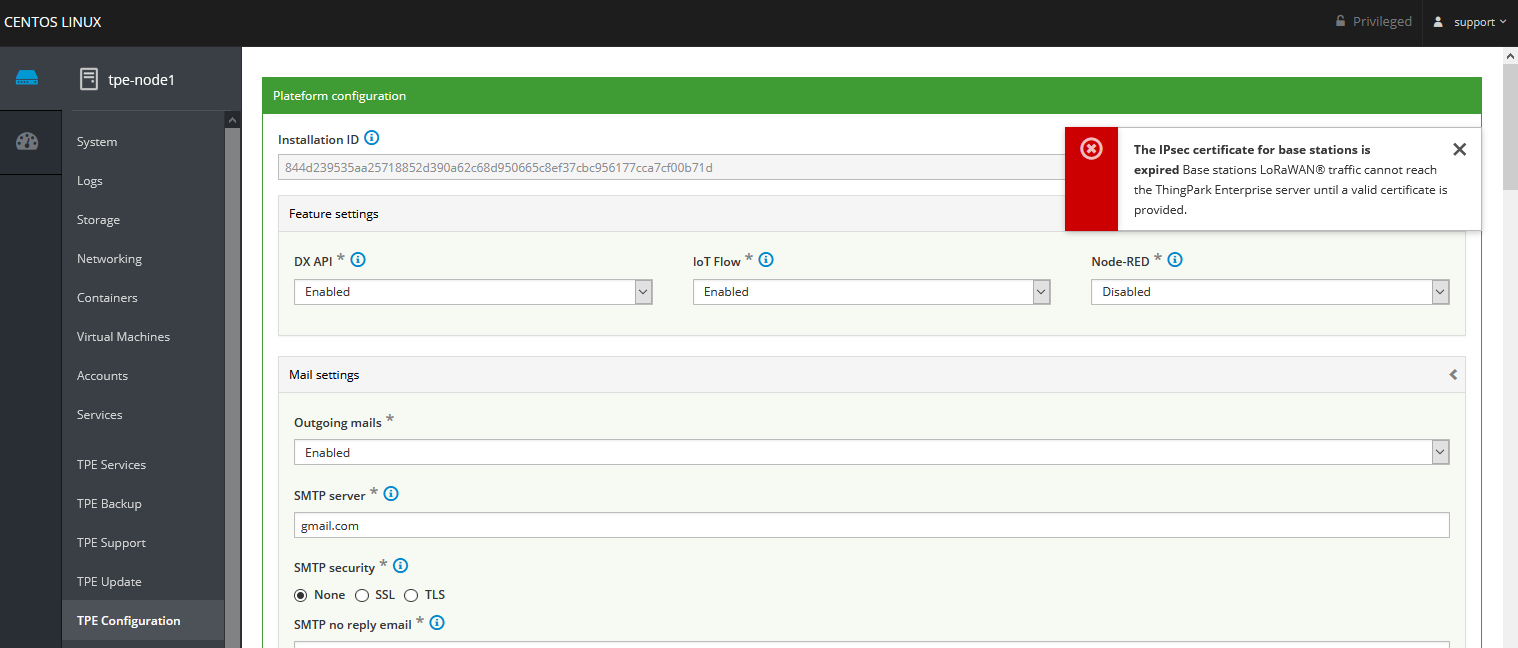Image resolution: width=1518 pixels, height=648 pixels.
Task: Click the SMTP server info icon
Action: (391, 494)
